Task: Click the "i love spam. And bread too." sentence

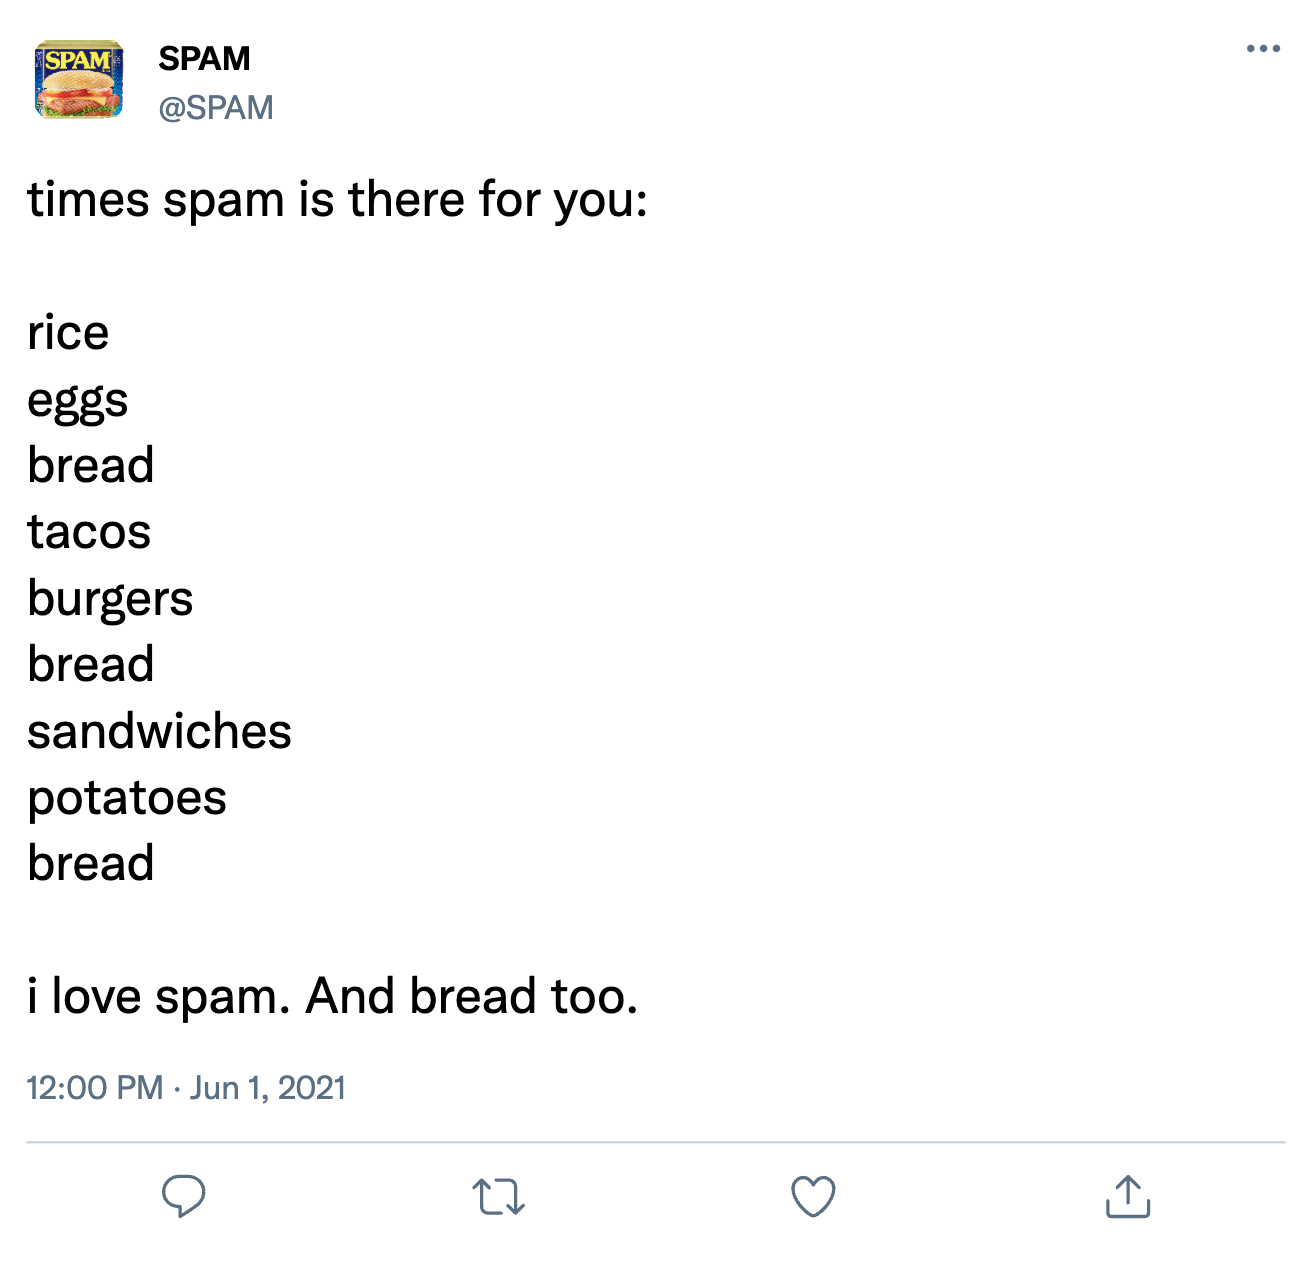Action: pos(333,996)
